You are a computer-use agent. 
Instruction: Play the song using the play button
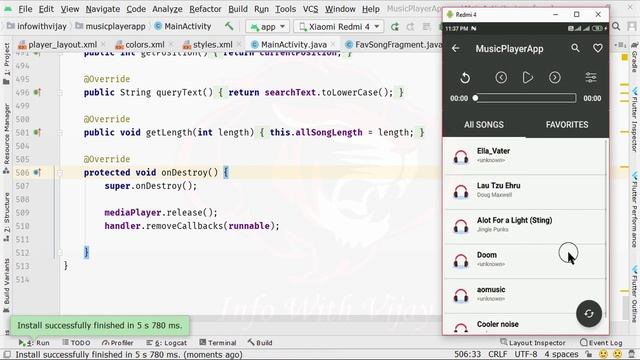pyautogui.click(x=527, y=78)
